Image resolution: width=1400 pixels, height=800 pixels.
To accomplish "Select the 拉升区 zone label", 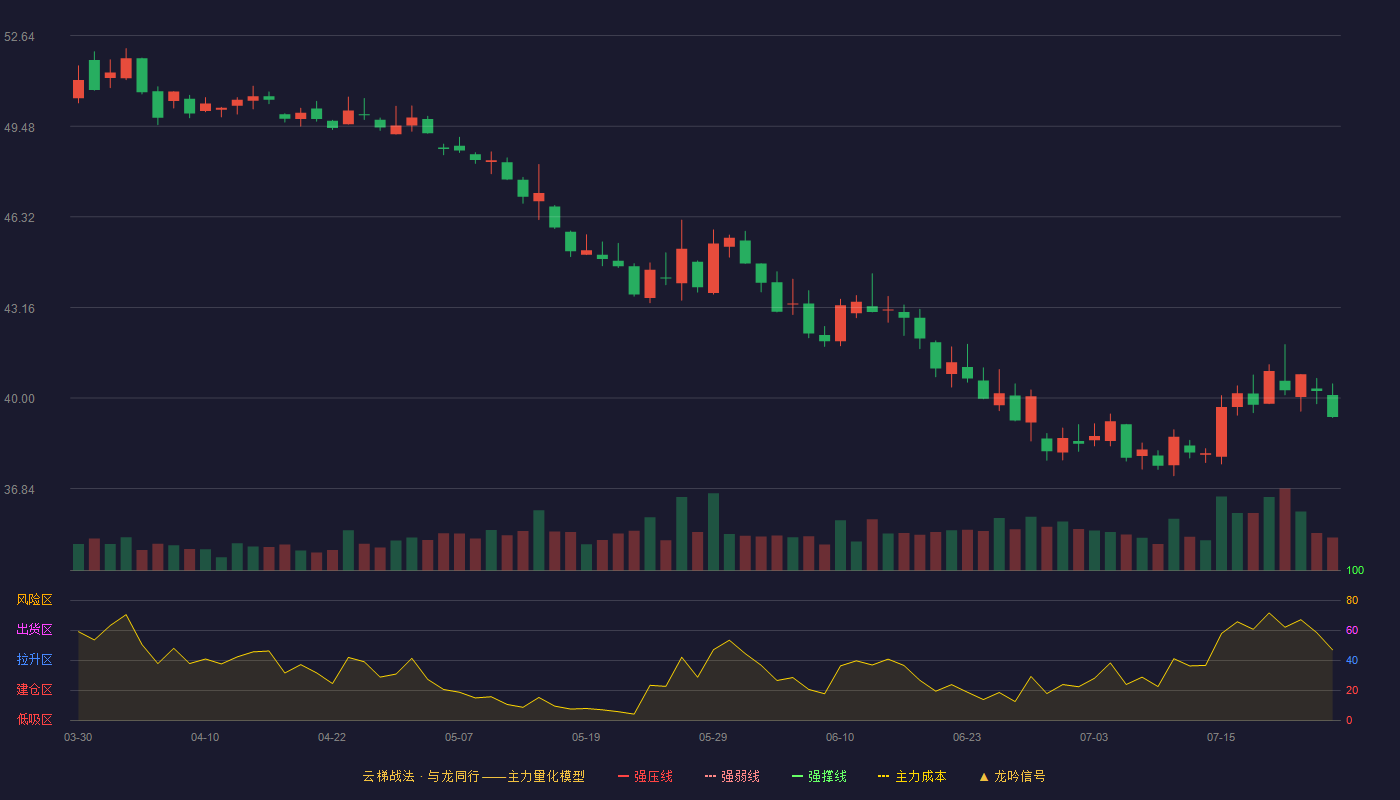I will tap(34, 660).
